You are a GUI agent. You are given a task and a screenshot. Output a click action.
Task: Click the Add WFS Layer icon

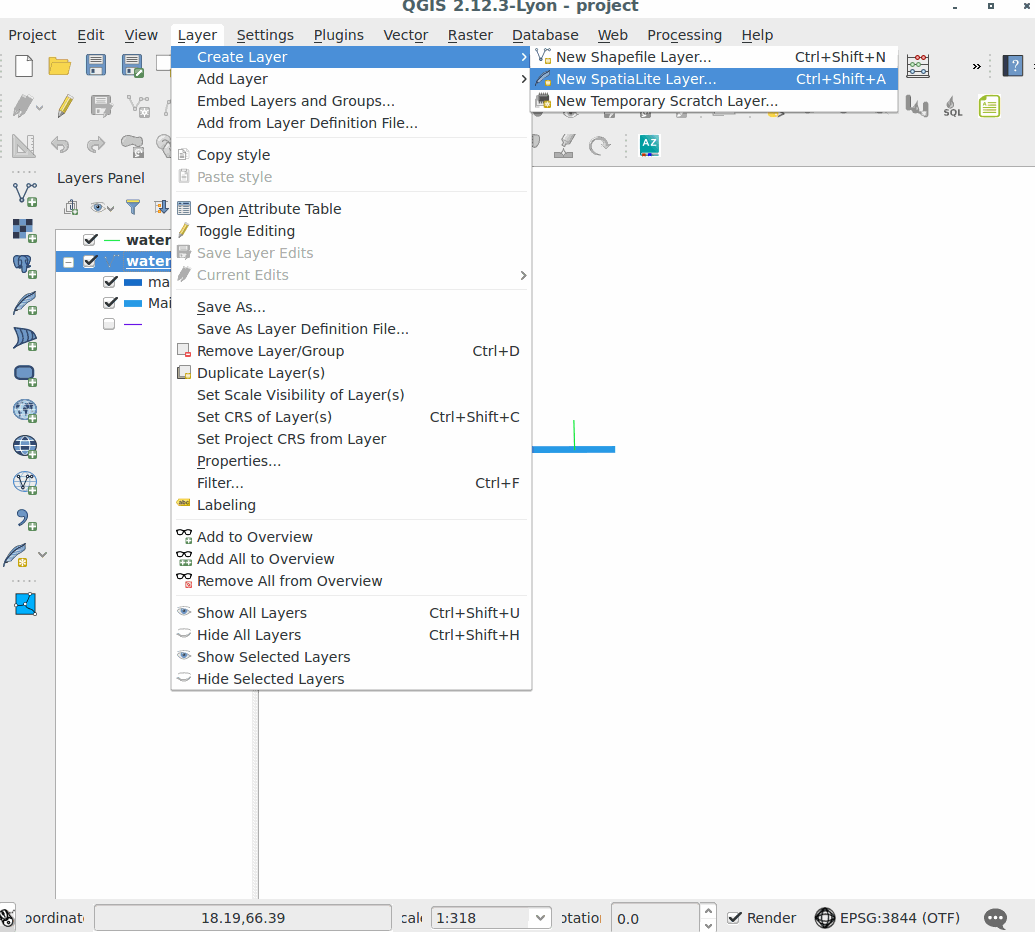pyautogui.click(x=25, y=483)
